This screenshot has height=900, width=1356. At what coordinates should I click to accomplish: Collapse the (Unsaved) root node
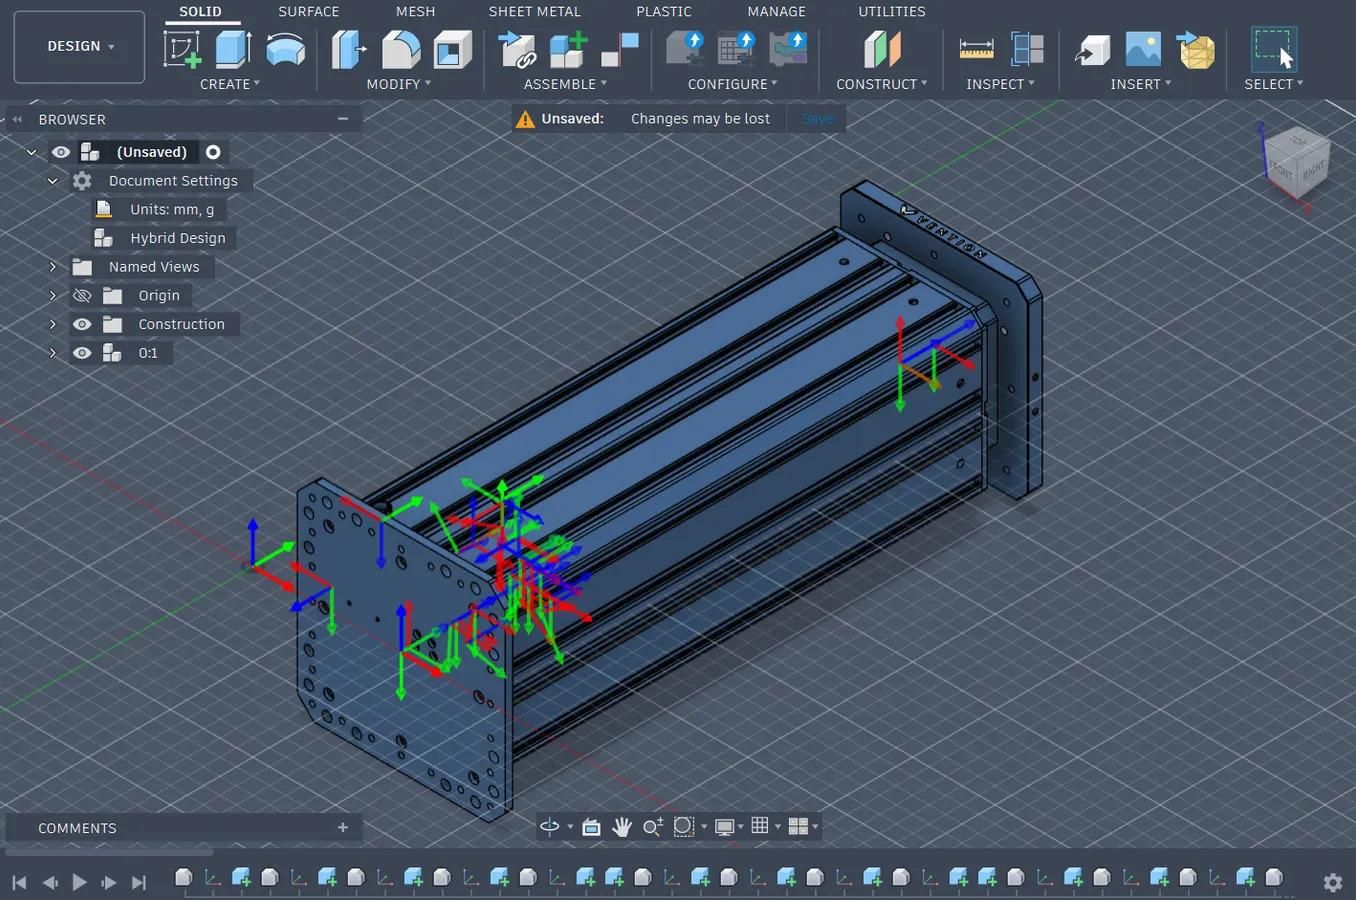(x=31, y=152)
